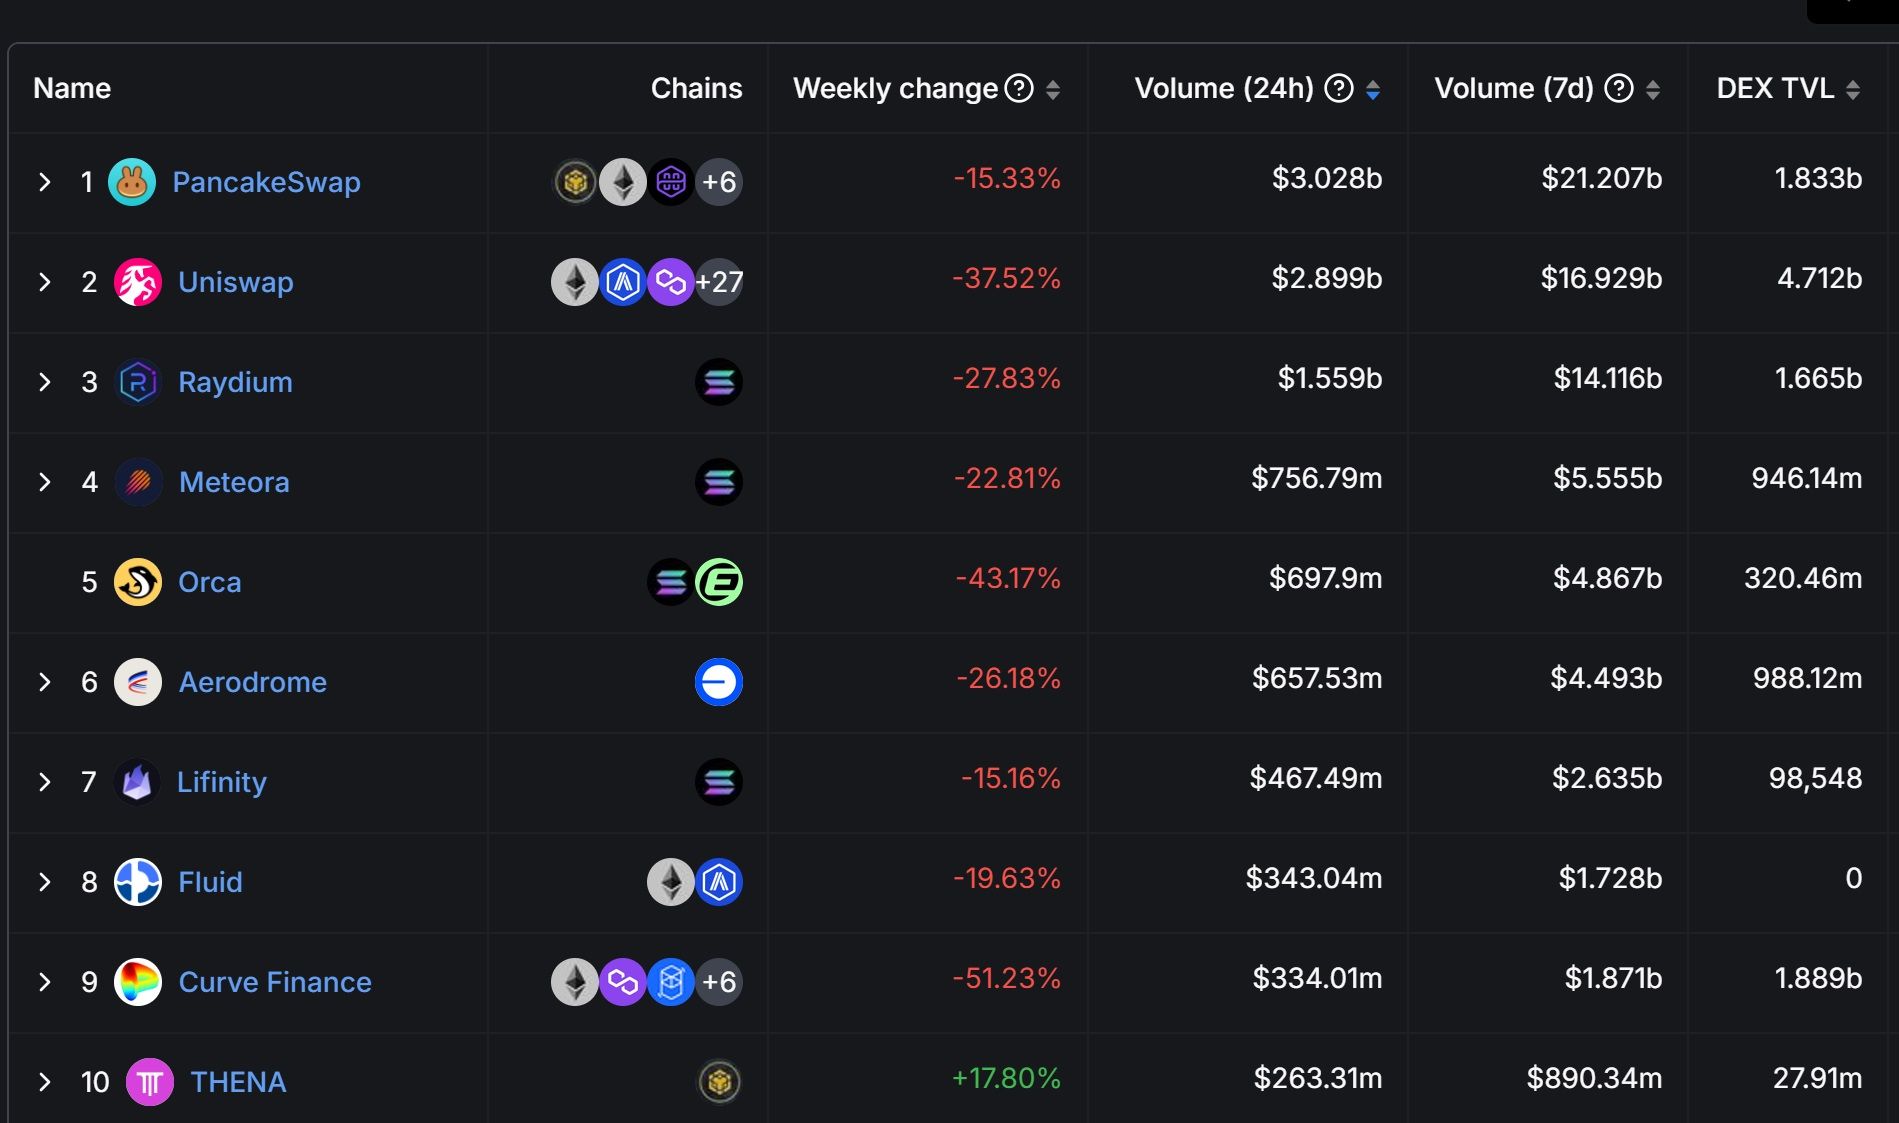Expand the Fluid row

pos(44,882)
